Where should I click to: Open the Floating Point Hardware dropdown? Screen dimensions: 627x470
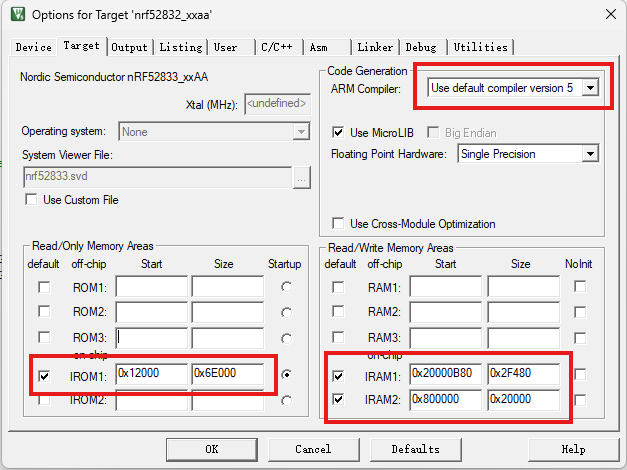(x=590, y=154)
